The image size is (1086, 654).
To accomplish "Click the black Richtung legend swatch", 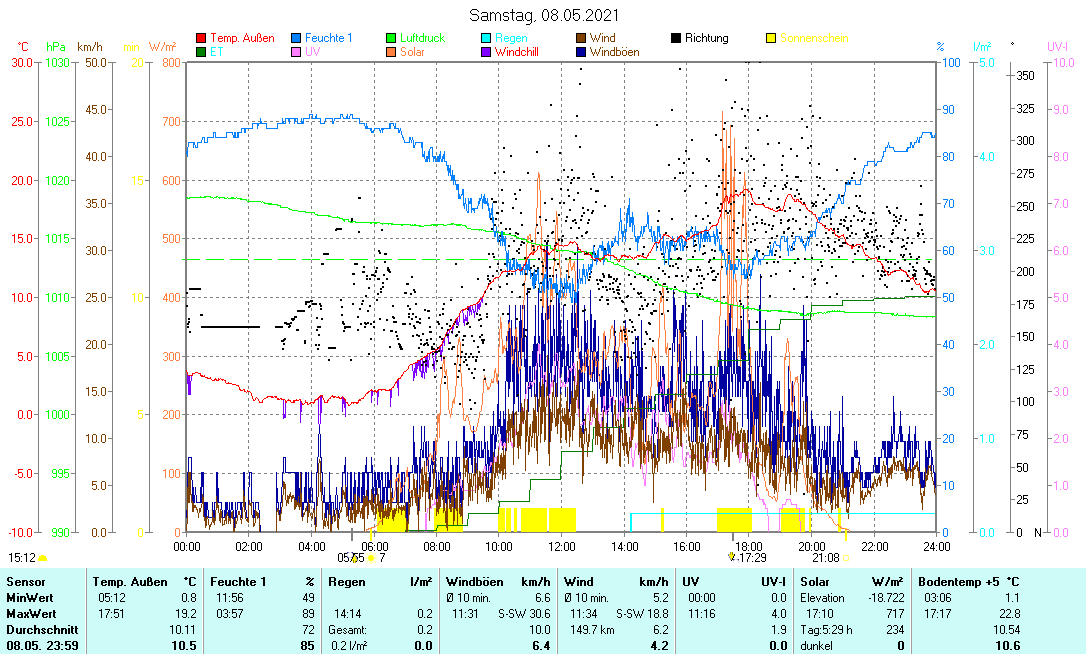I will point(676,39).
